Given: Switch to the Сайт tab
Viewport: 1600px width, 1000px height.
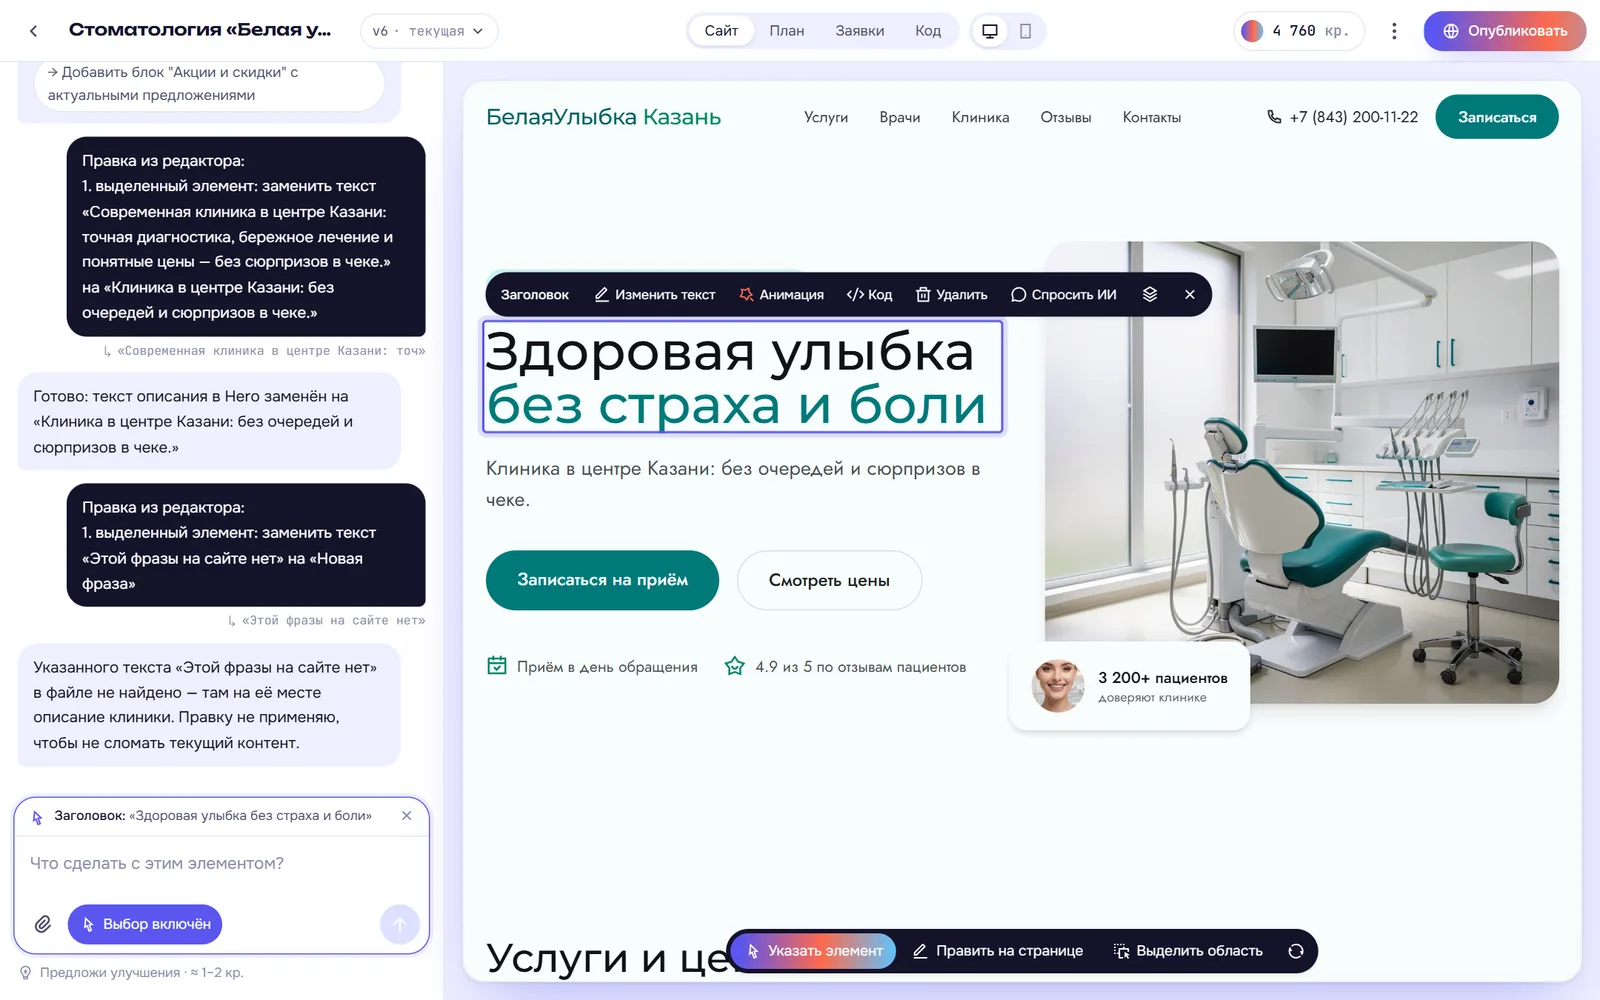Looking at the screenshot, I should pyautogui.click(x=721, y=31).
